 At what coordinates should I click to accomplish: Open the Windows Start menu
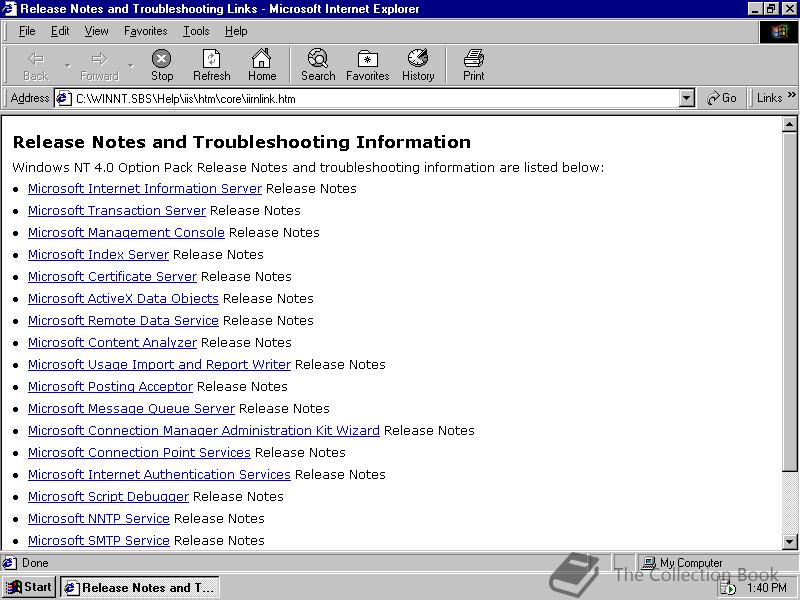30,587
